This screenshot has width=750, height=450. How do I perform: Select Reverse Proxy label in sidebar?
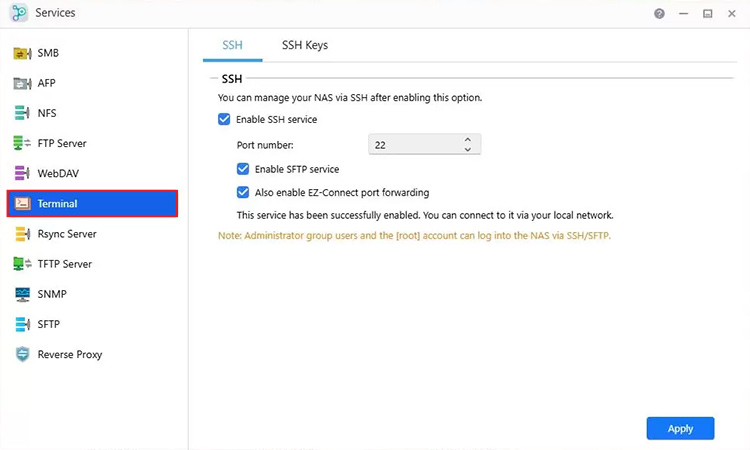click(70, 354)
